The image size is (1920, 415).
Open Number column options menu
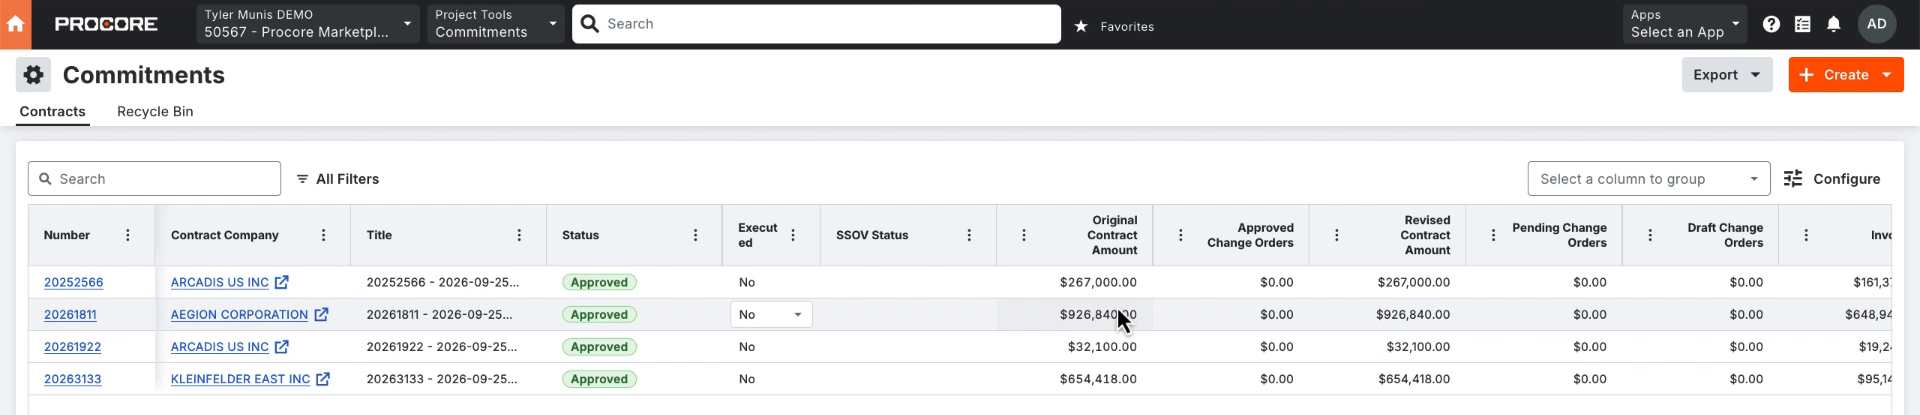tap(127, 236)
